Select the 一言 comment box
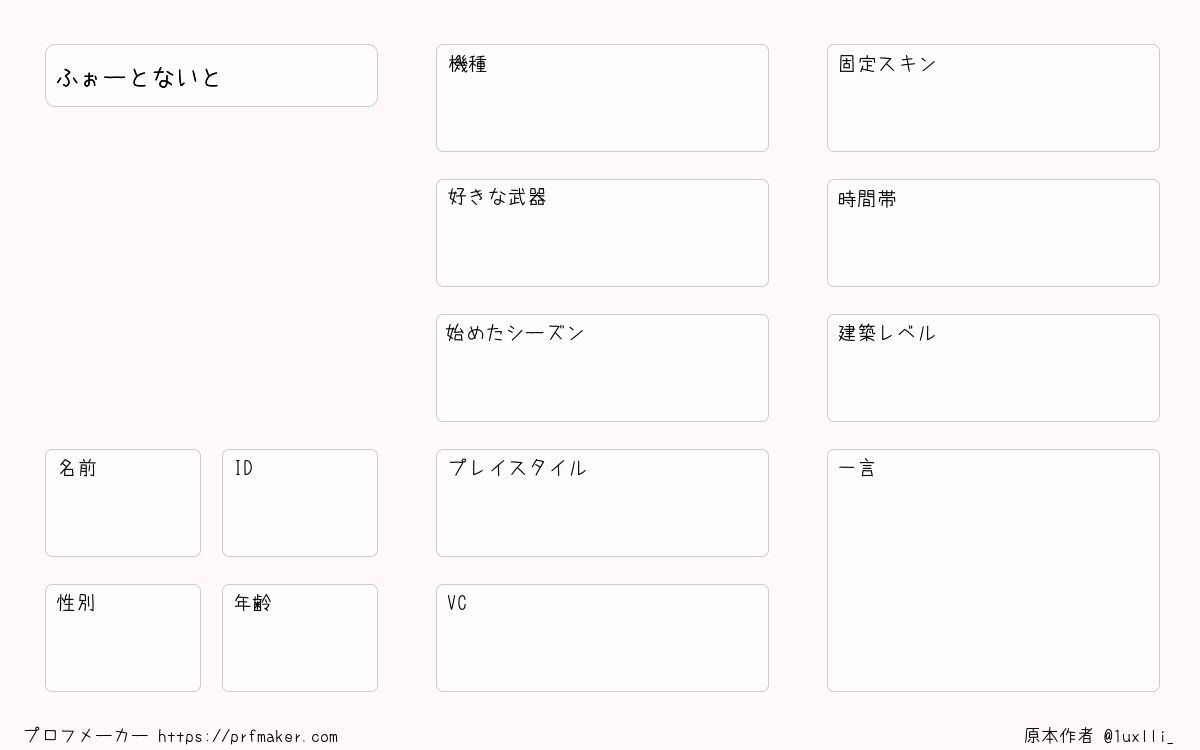 click(993, 570)
